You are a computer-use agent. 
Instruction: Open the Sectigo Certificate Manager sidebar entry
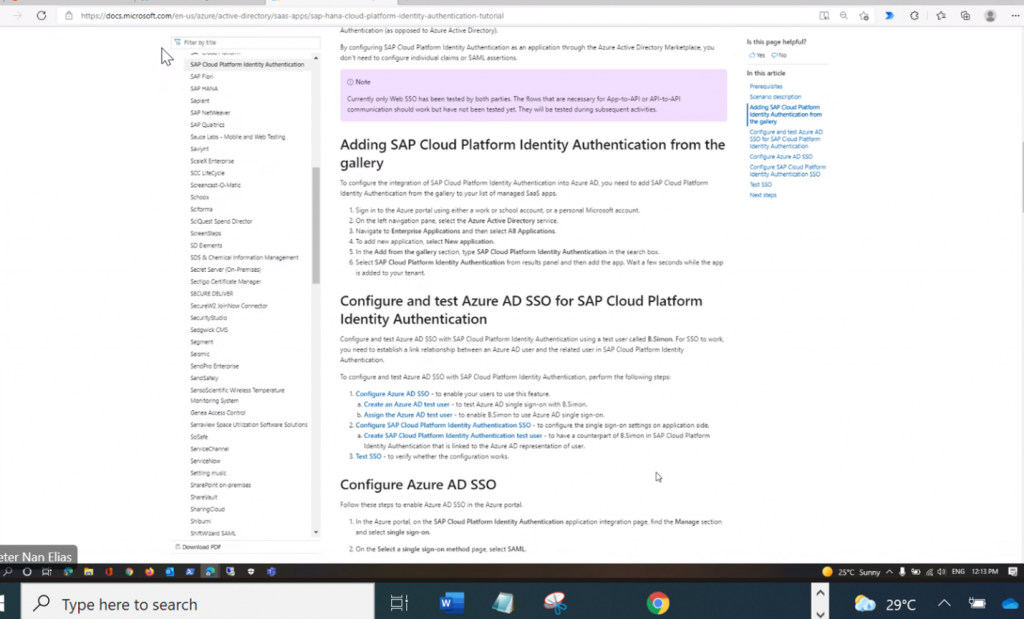(x=225, y=282)
